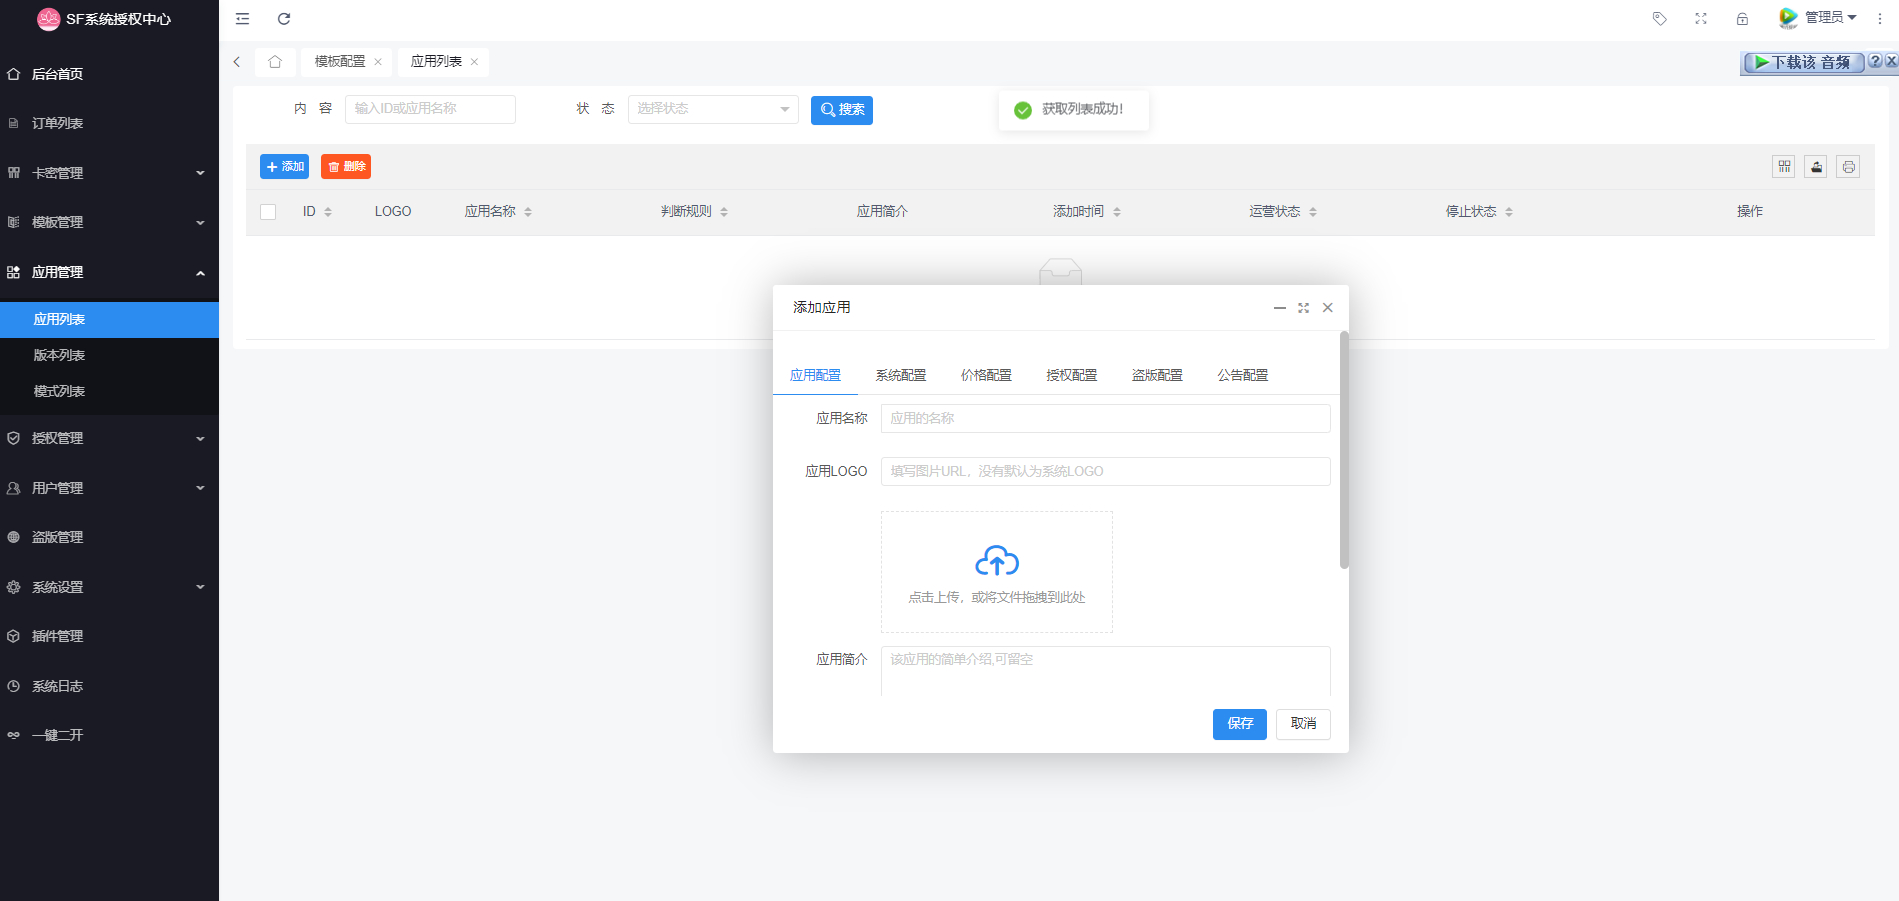Switch to the 价格配置 tab
Screen dimensions: 1899x901
click(986, 375)
